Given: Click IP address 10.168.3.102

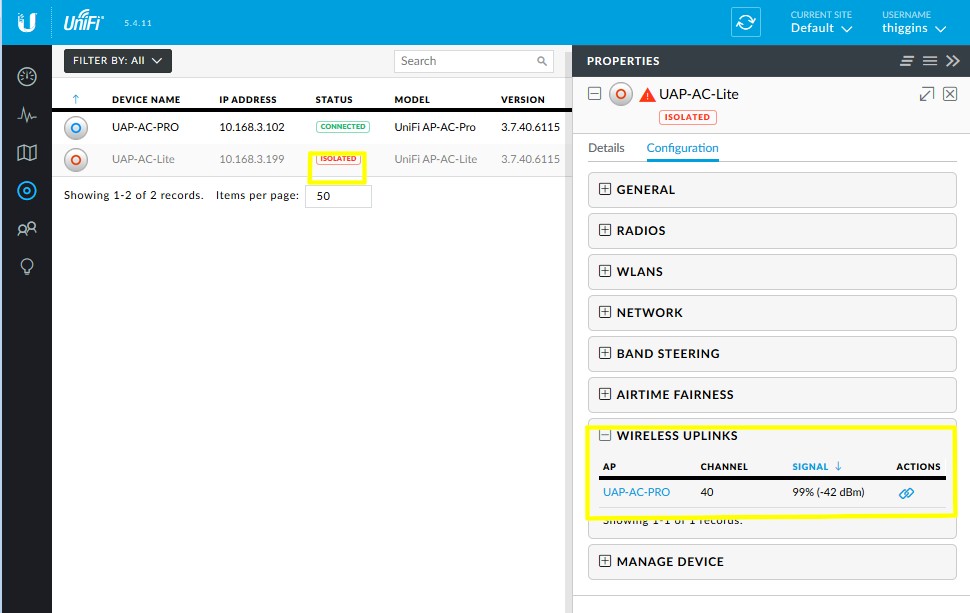Looking at the screenshot, I should tap(252, 127).
